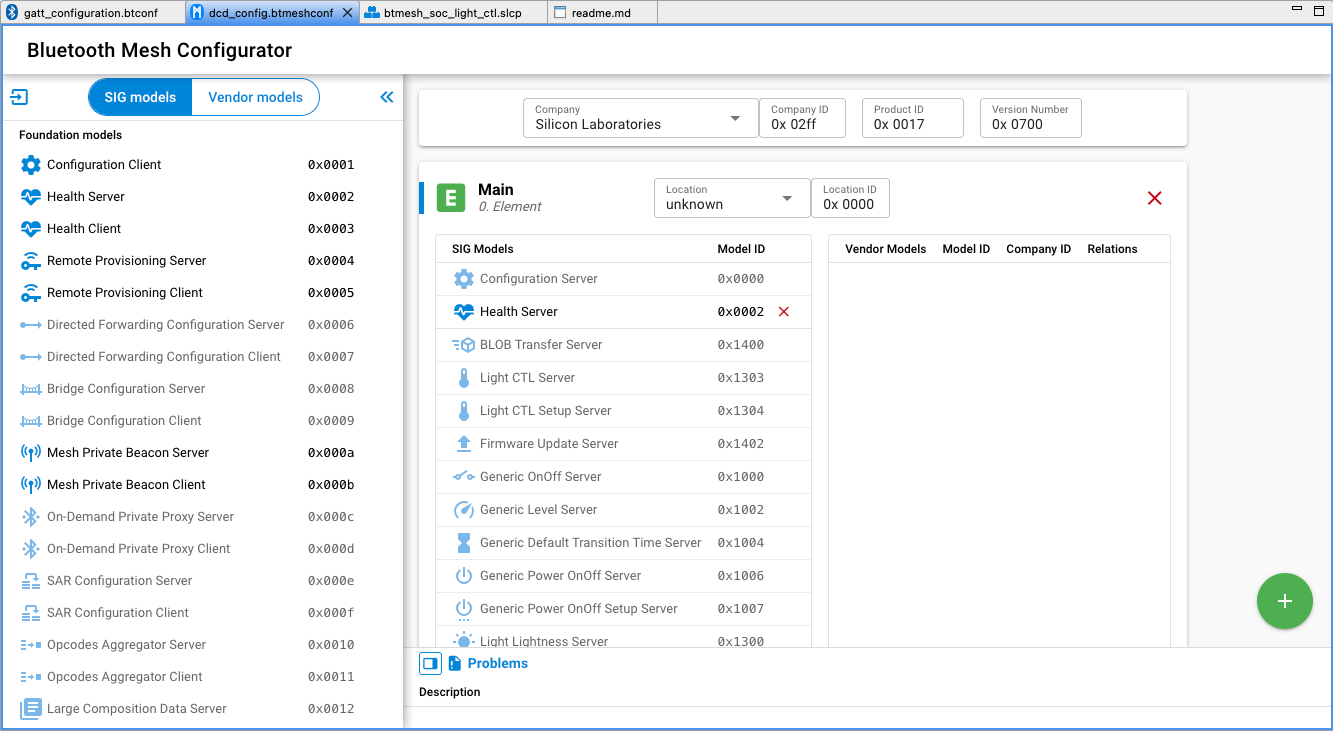Open the Location dropdown set to unknown

tap(731, 198)
